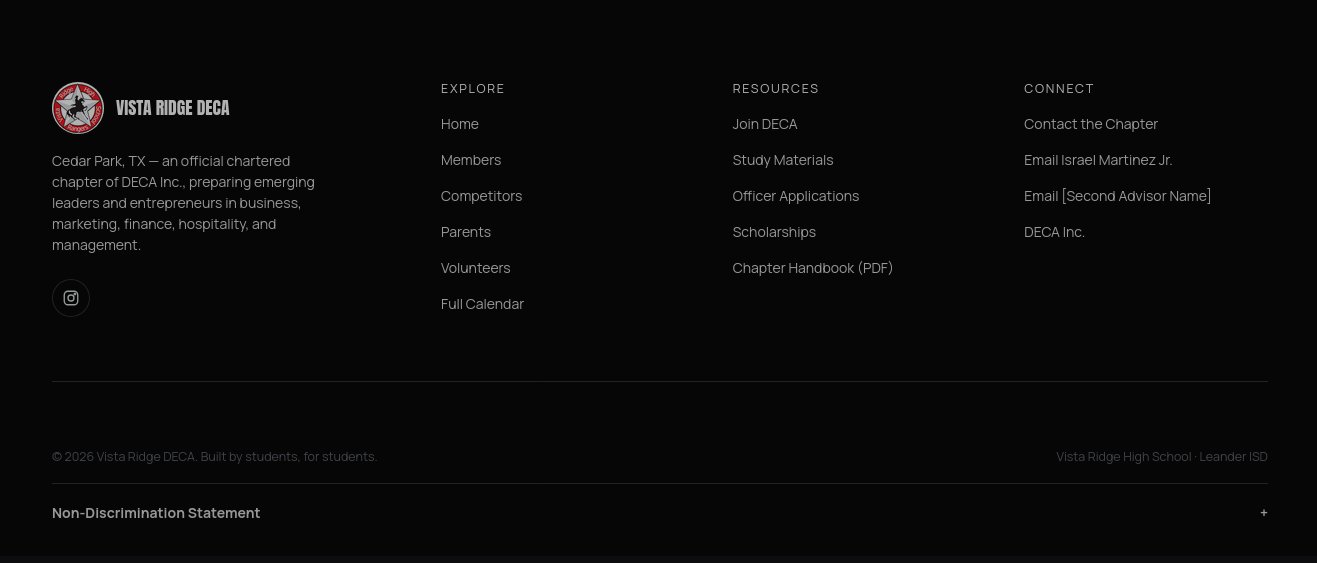The height and width of the screenshot is (563, 1317).
Task: Open the Members page link
Action: (x=471, y=160)
